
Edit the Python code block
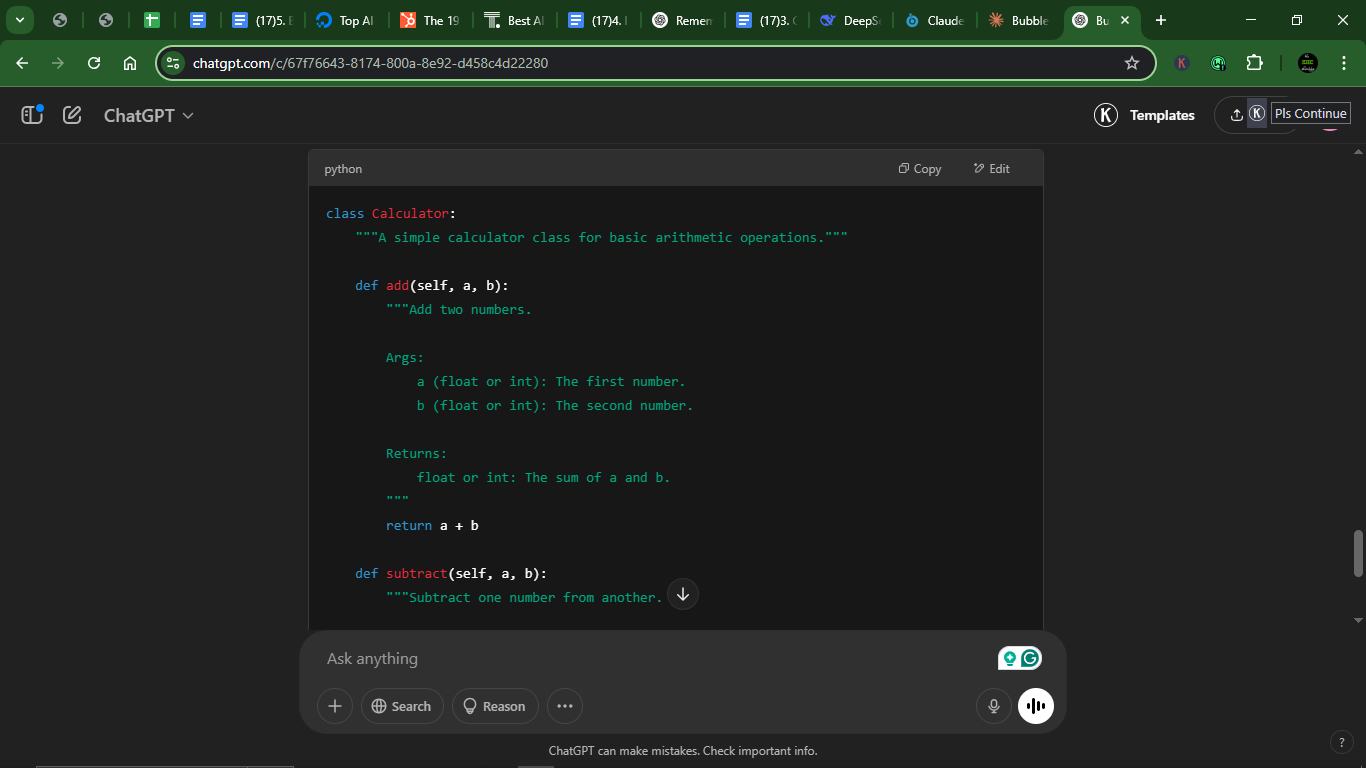(x=991, y=169)
